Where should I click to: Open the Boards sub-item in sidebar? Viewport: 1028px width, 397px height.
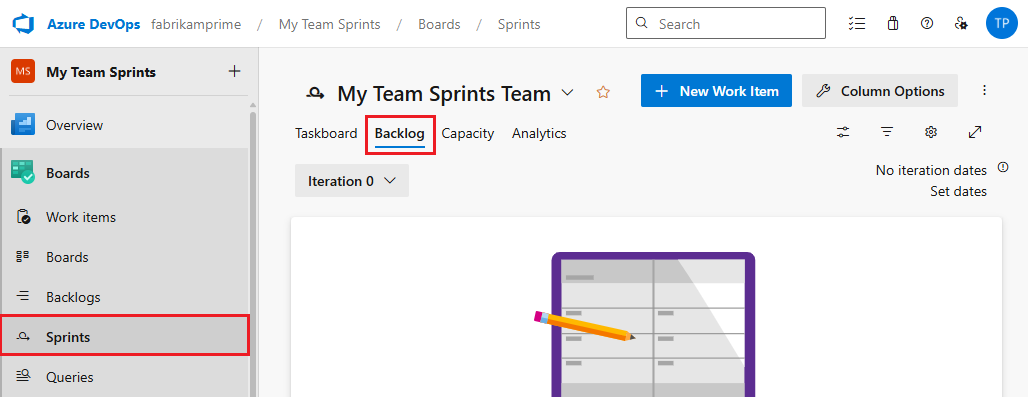pyautogui.click(x=125, y=257)
